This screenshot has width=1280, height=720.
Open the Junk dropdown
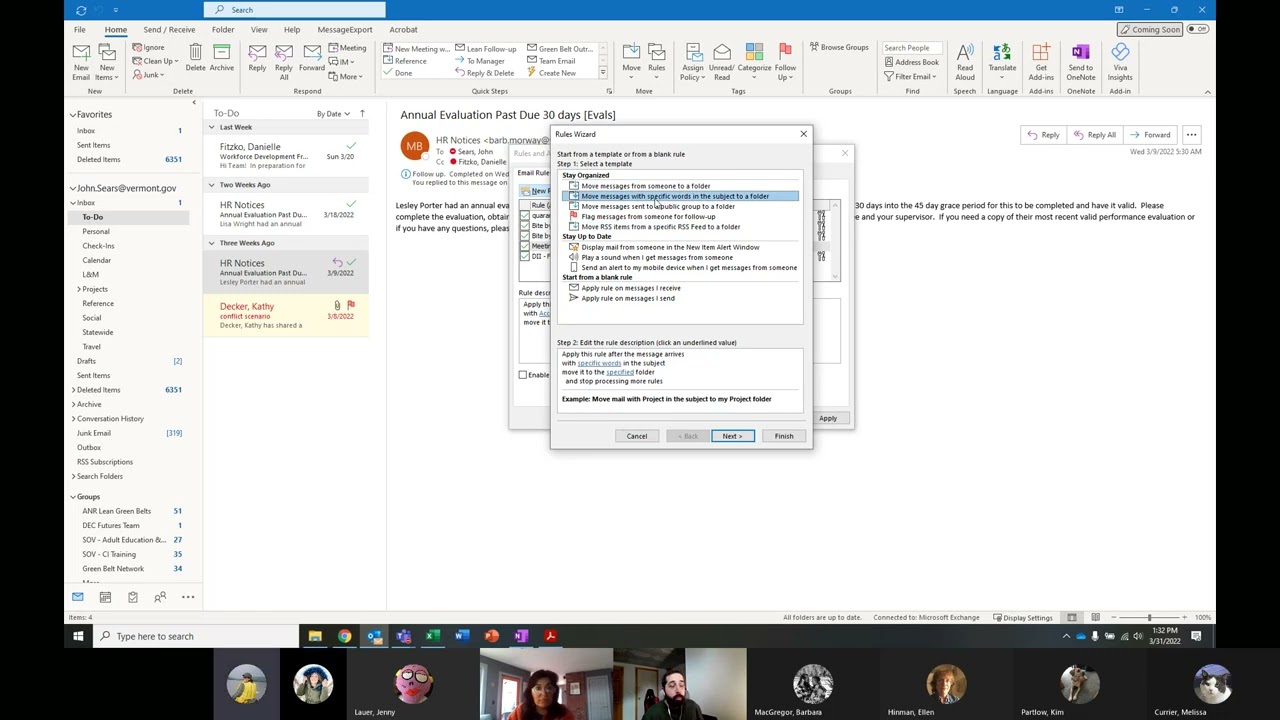pyautogui.click(x=147, y=75)
